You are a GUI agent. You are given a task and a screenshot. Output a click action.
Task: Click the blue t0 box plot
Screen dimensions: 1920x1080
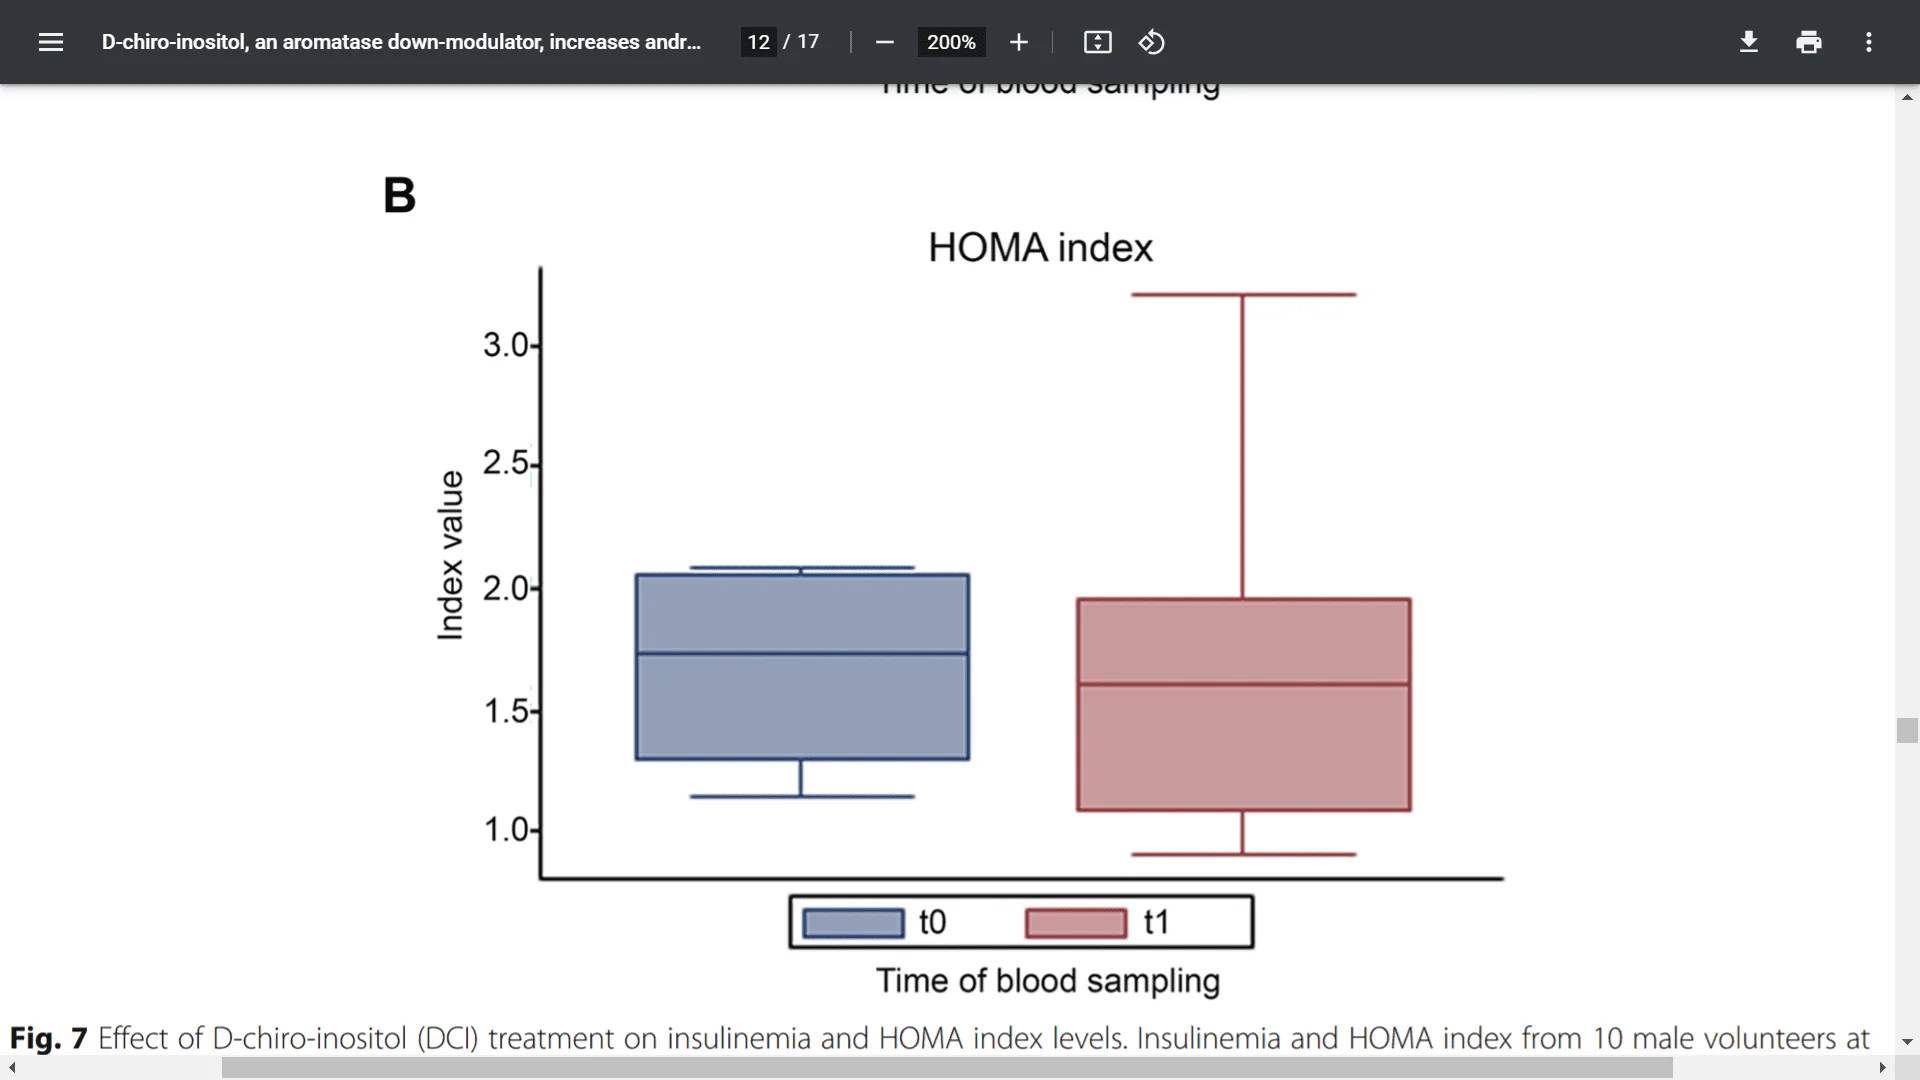[802, 667]
